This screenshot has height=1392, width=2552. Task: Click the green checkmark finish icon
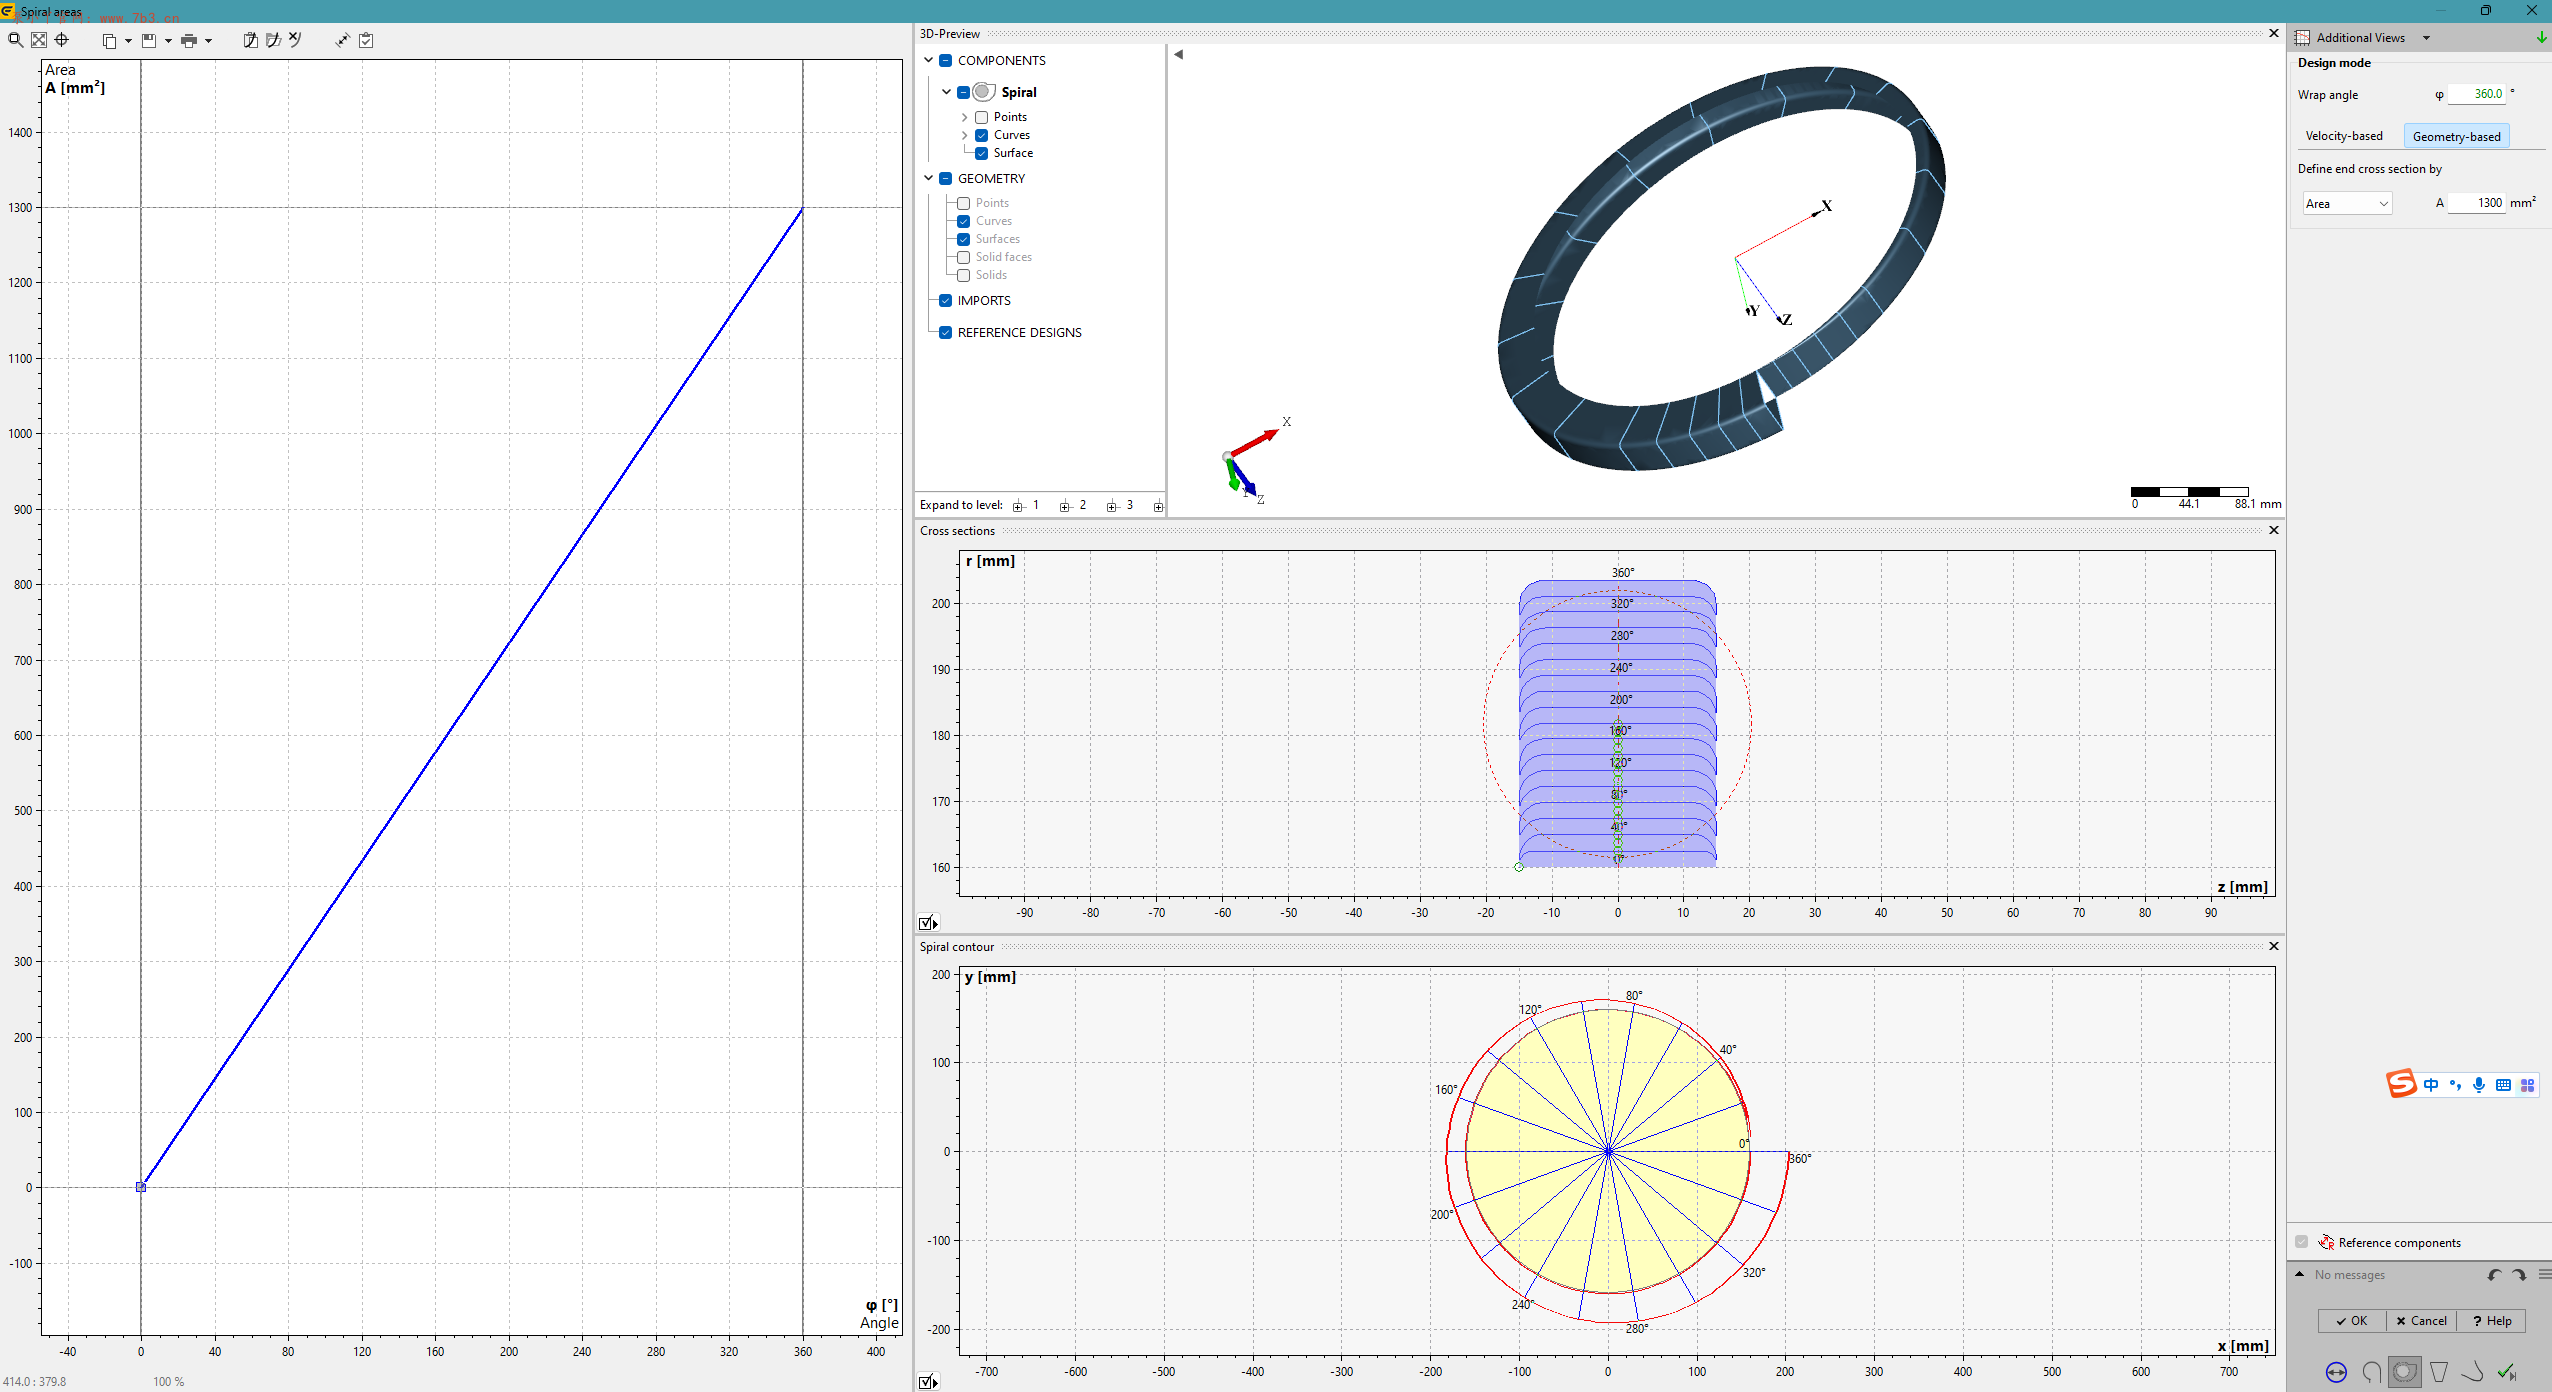(x=2507, y=1372)
